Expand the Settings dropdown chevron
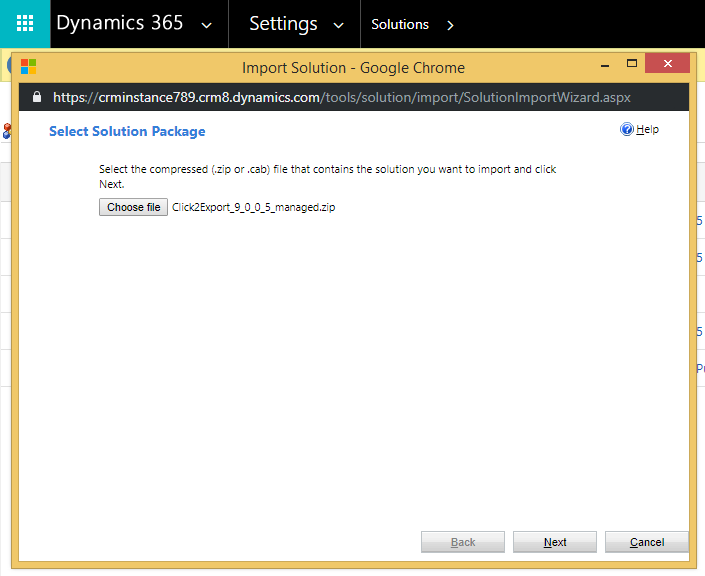The height and width of the screenshot is (576, 705). coord(339,26)
